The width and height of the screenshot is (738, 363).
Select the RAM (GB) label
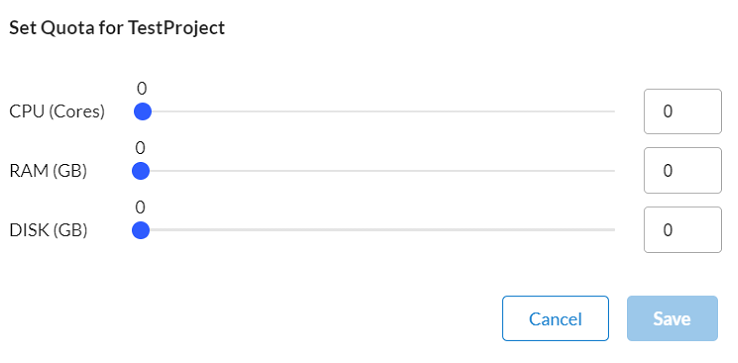pyautogui.click(x=48, y=171)
